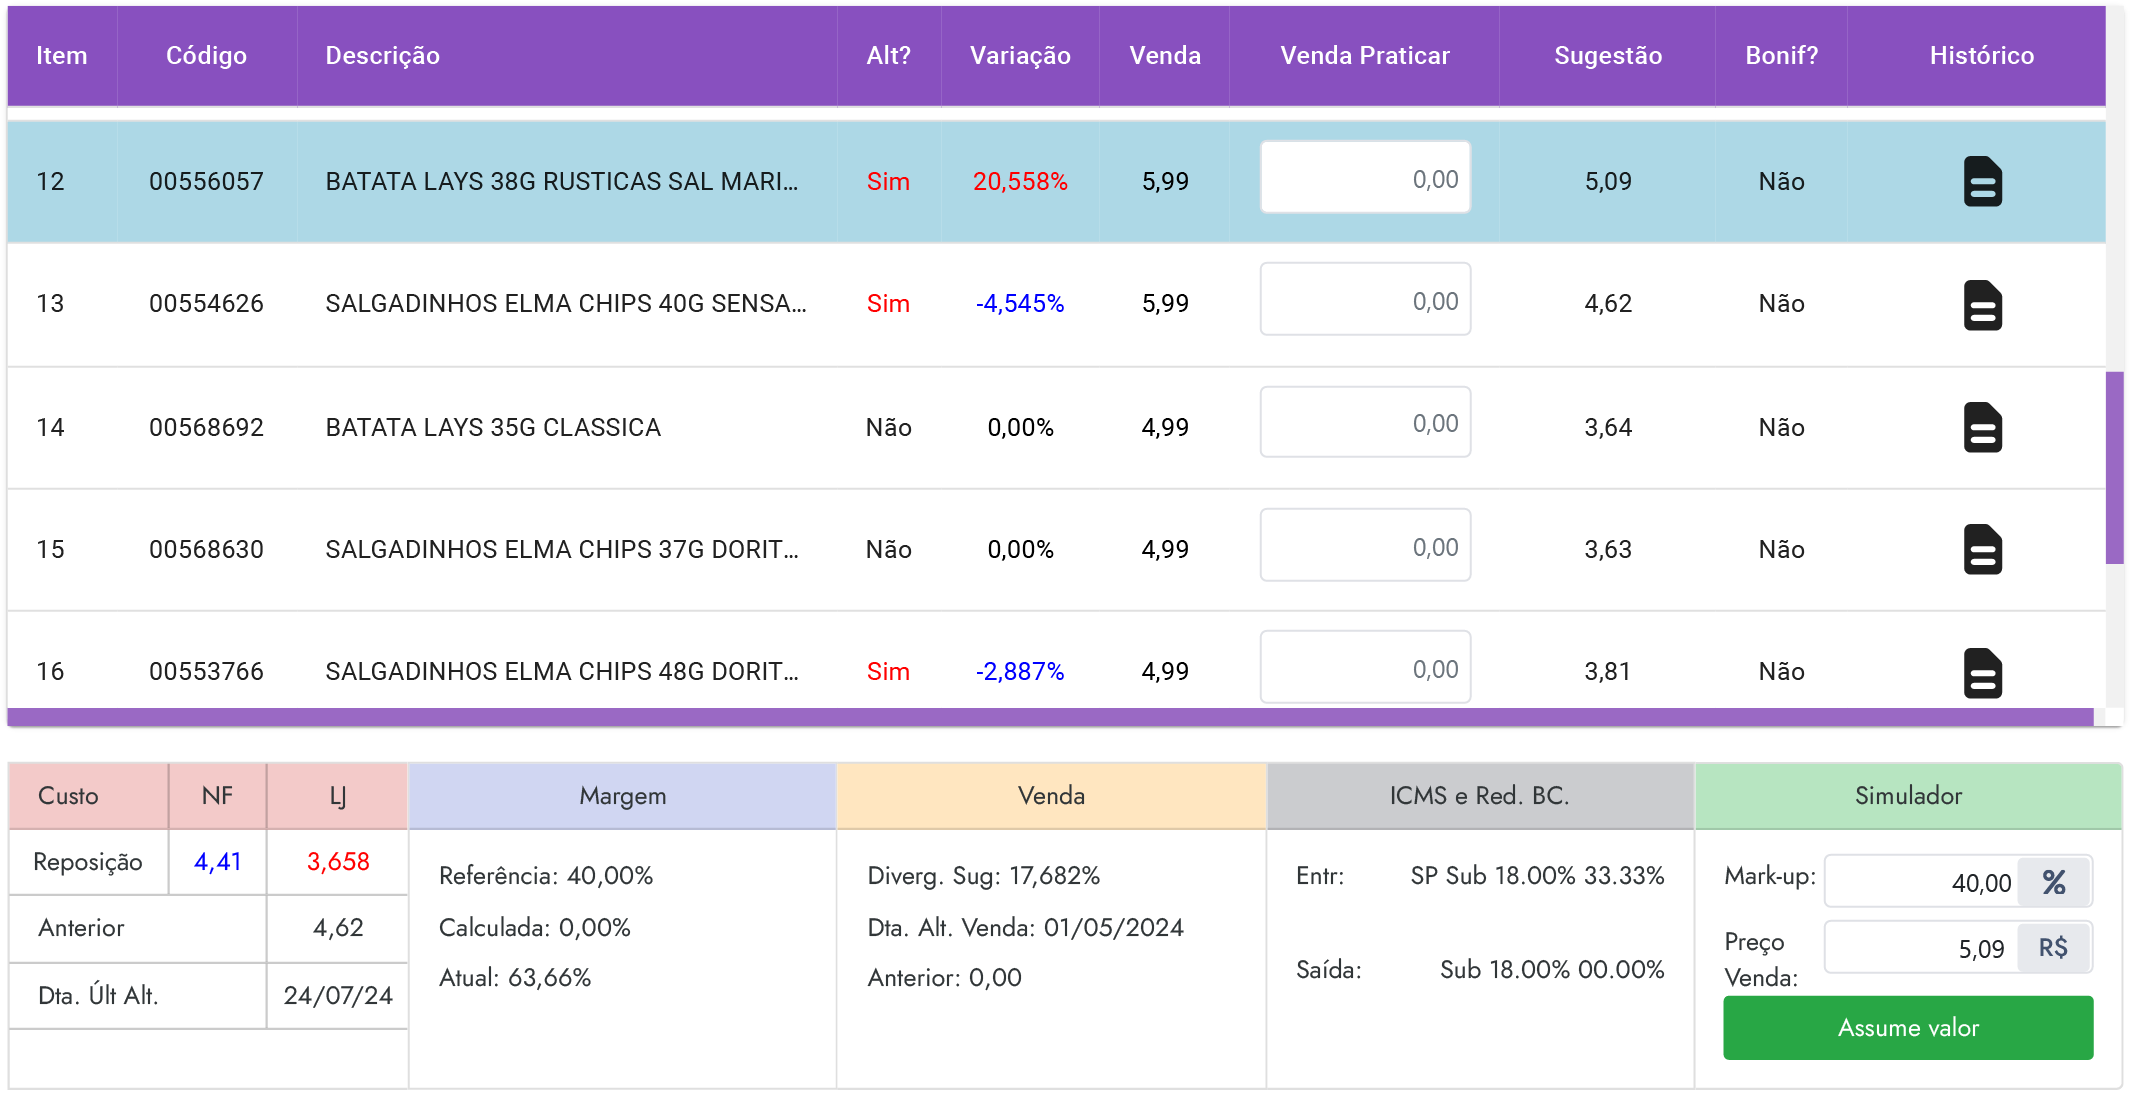Open history icon for item 13
The image size is (2134, 1107).
click(x=1981, y=304)
